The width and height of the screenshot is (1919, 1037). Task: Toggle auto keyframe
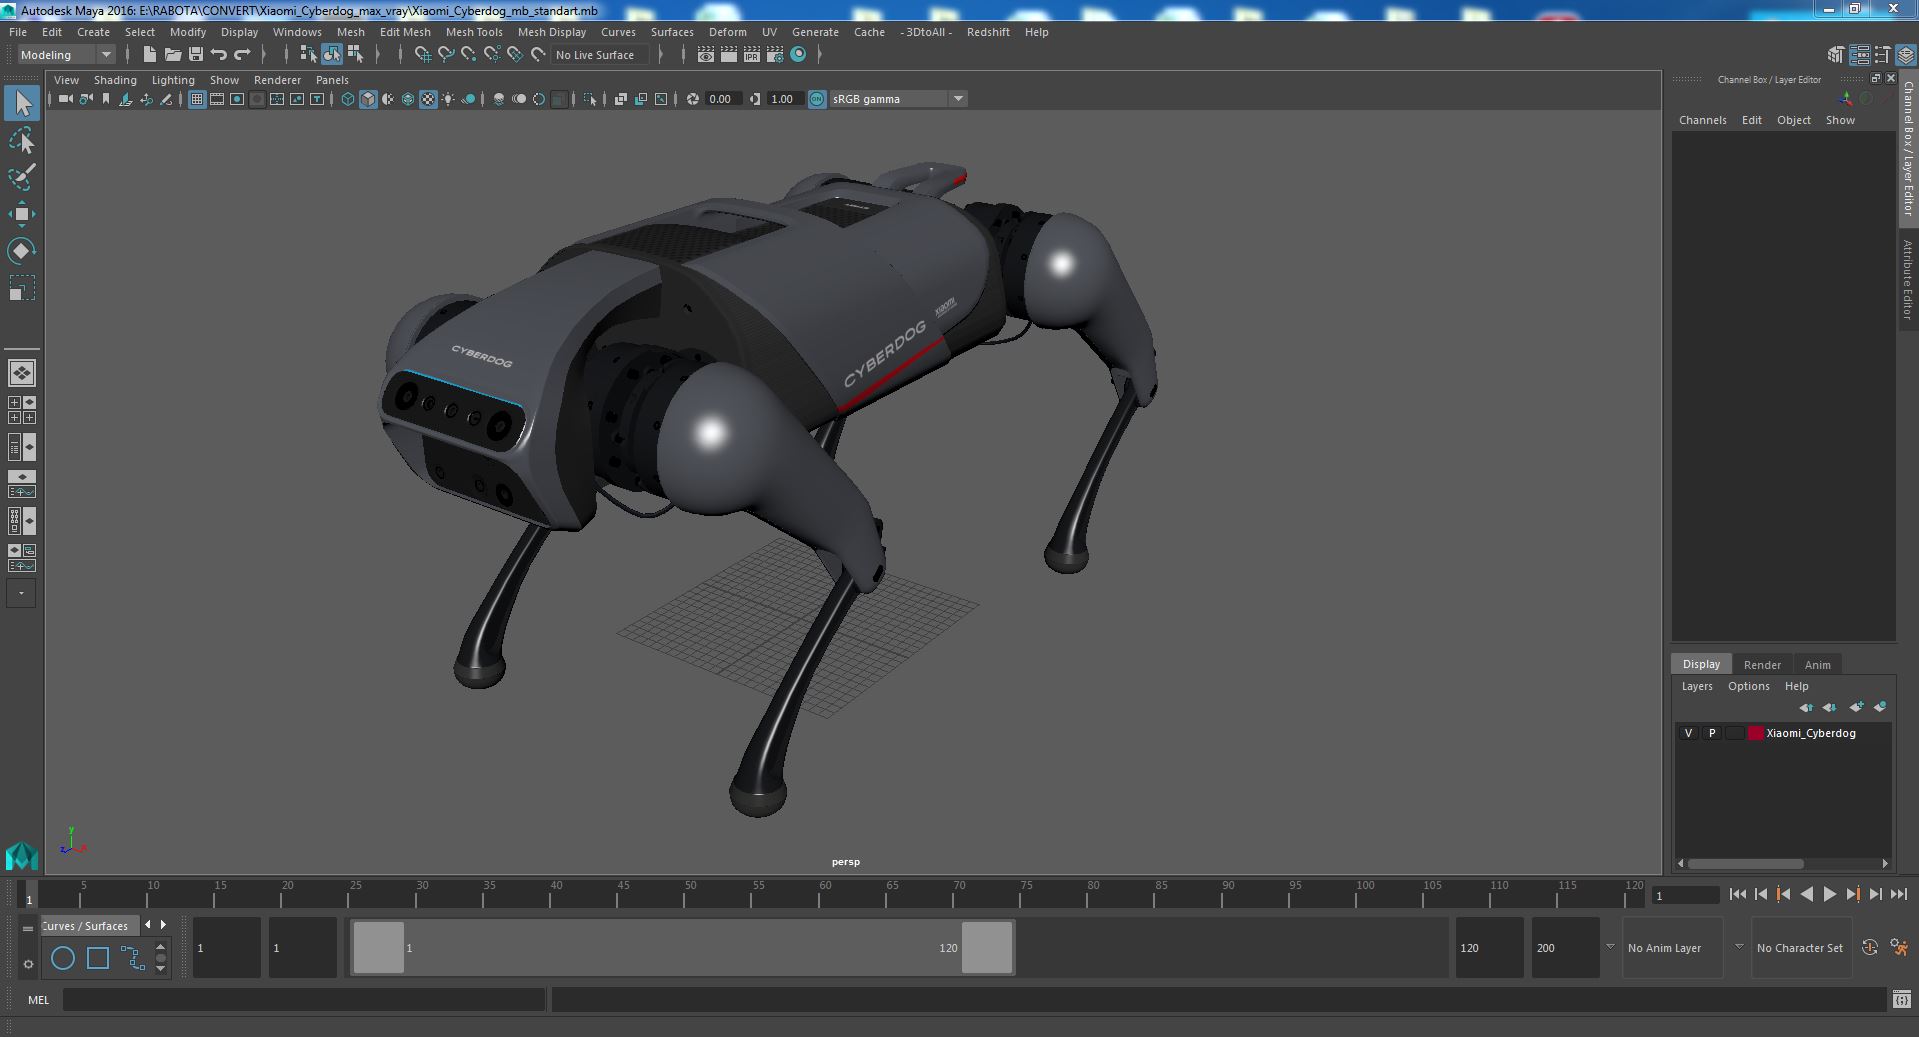coord(1869,948)
